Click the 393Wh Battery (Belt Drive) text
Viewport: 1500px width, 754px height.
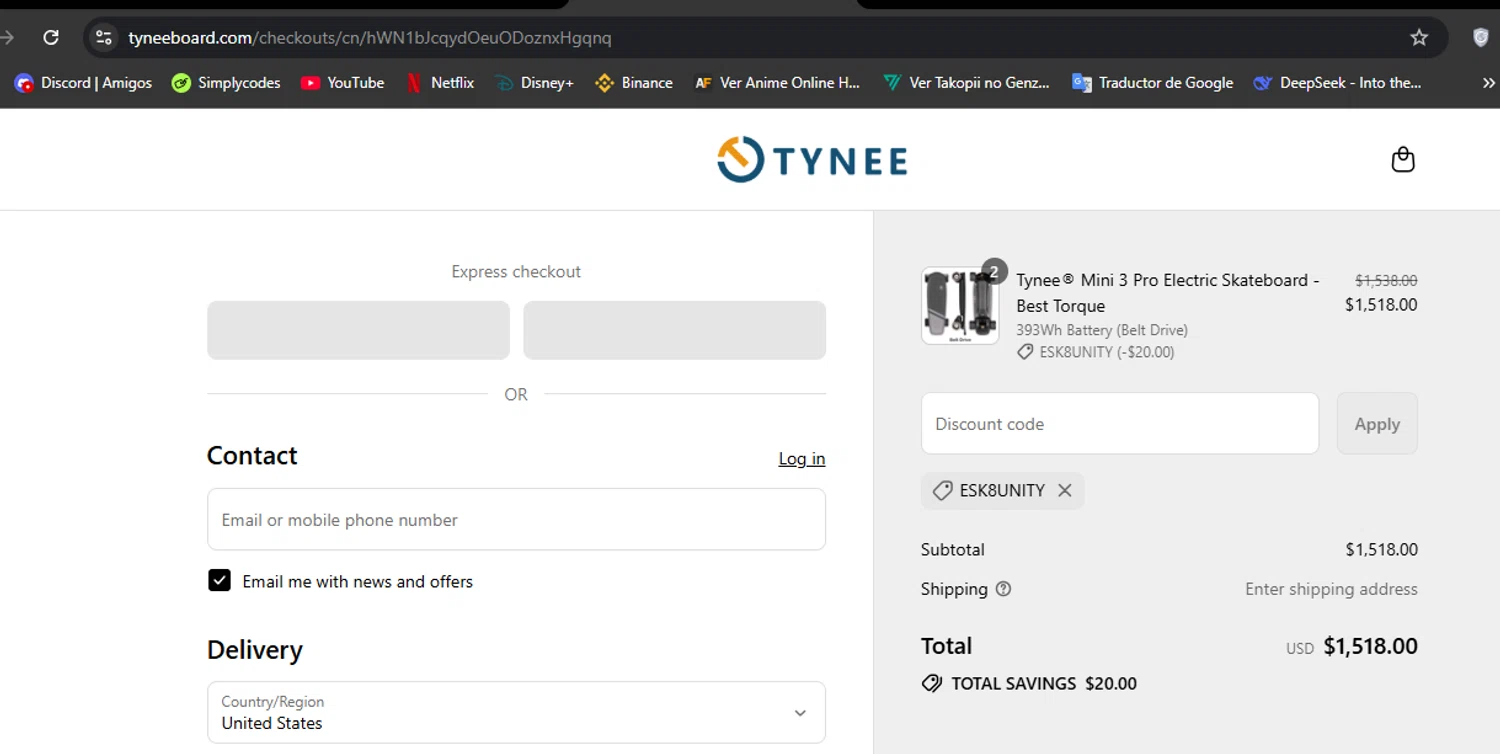pyautogui.click(x=1102, y=330)
